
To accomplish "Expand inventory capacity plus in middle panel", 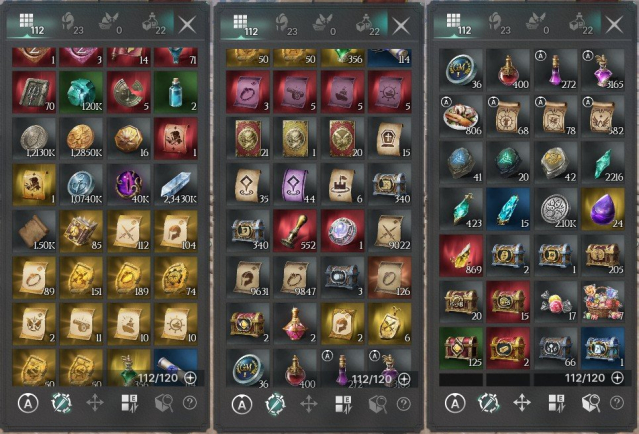I will coord(404,379).
